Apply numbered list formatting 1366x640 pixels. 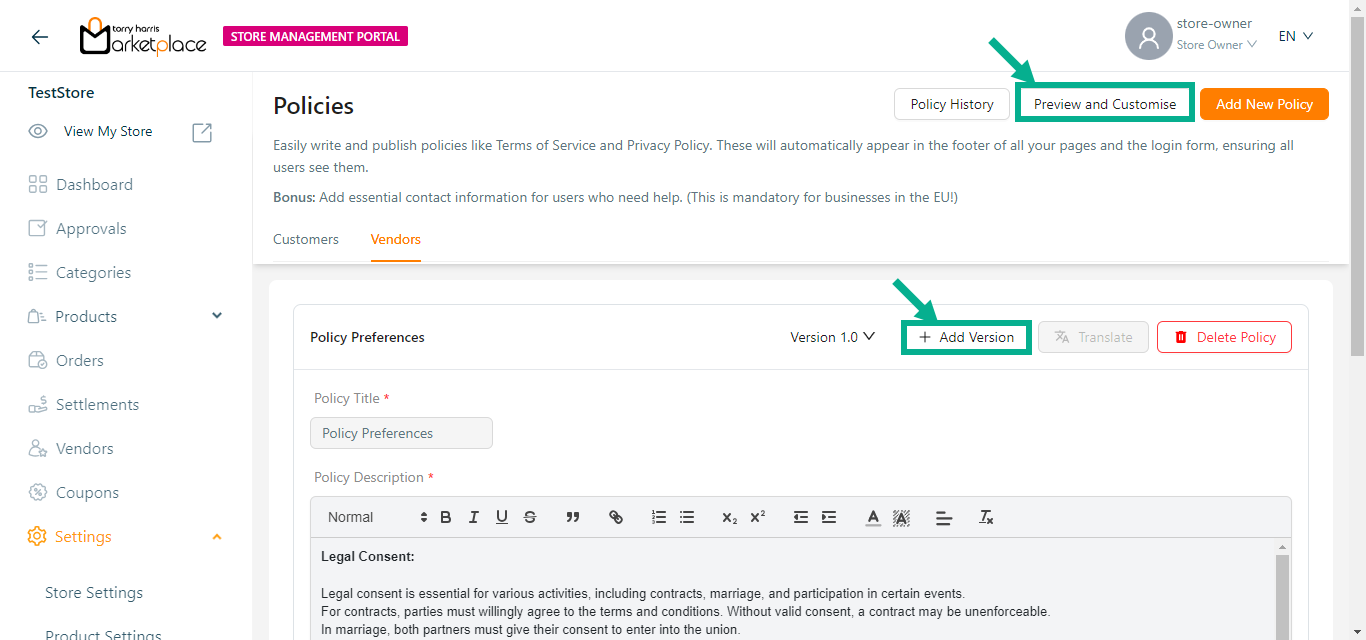click(x=659, y=517)
